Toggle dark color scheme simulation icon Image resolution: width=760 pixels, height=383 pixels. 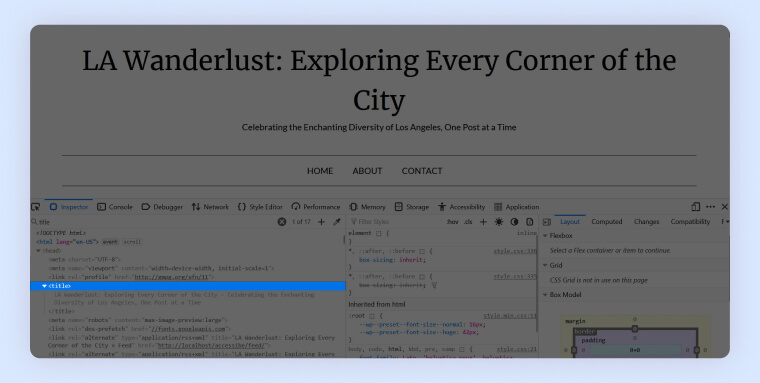514,222
